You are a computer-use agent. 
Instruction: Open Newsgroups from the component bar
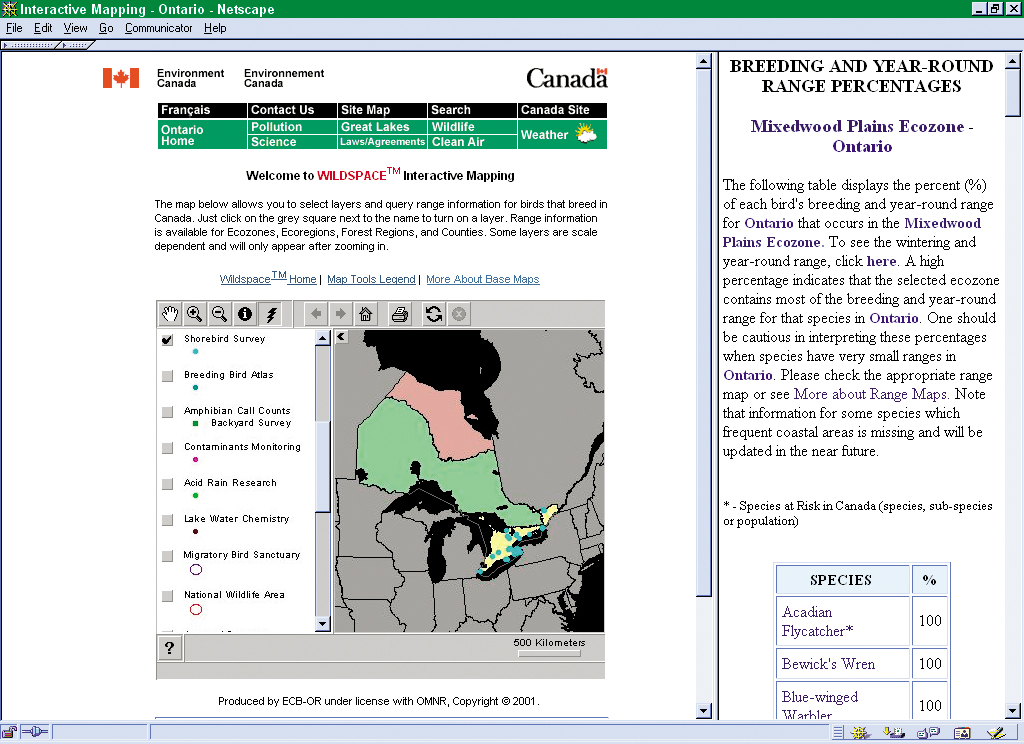[x=928, y=733]
